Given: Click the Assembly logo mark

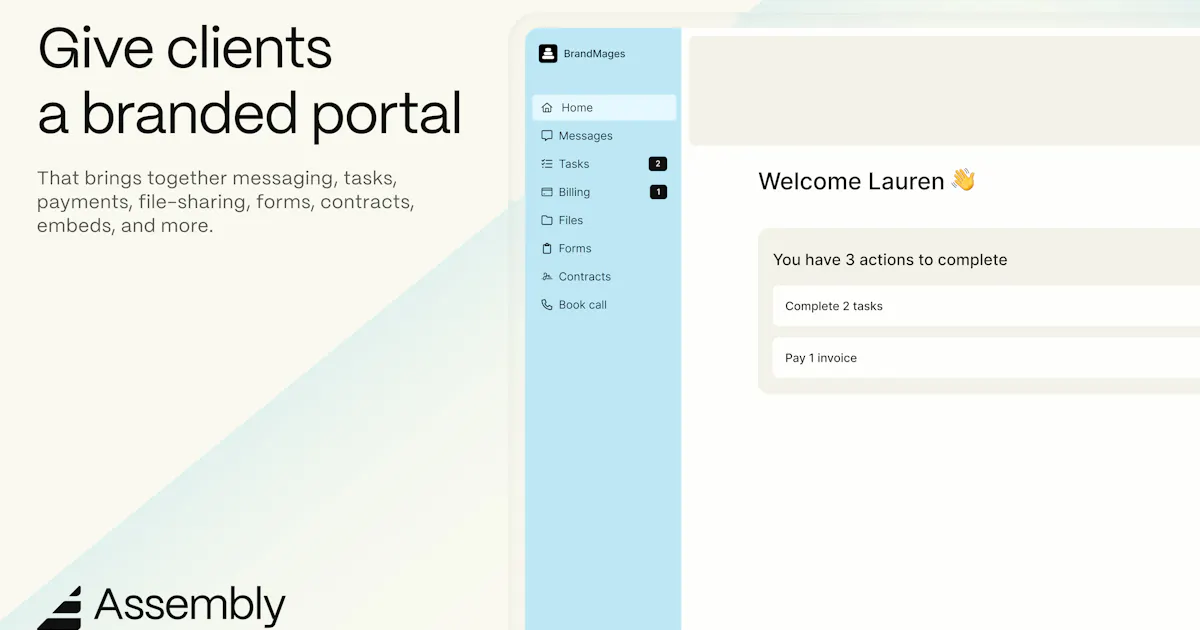Looking at the screenshot, I should [x=60, y=608].
